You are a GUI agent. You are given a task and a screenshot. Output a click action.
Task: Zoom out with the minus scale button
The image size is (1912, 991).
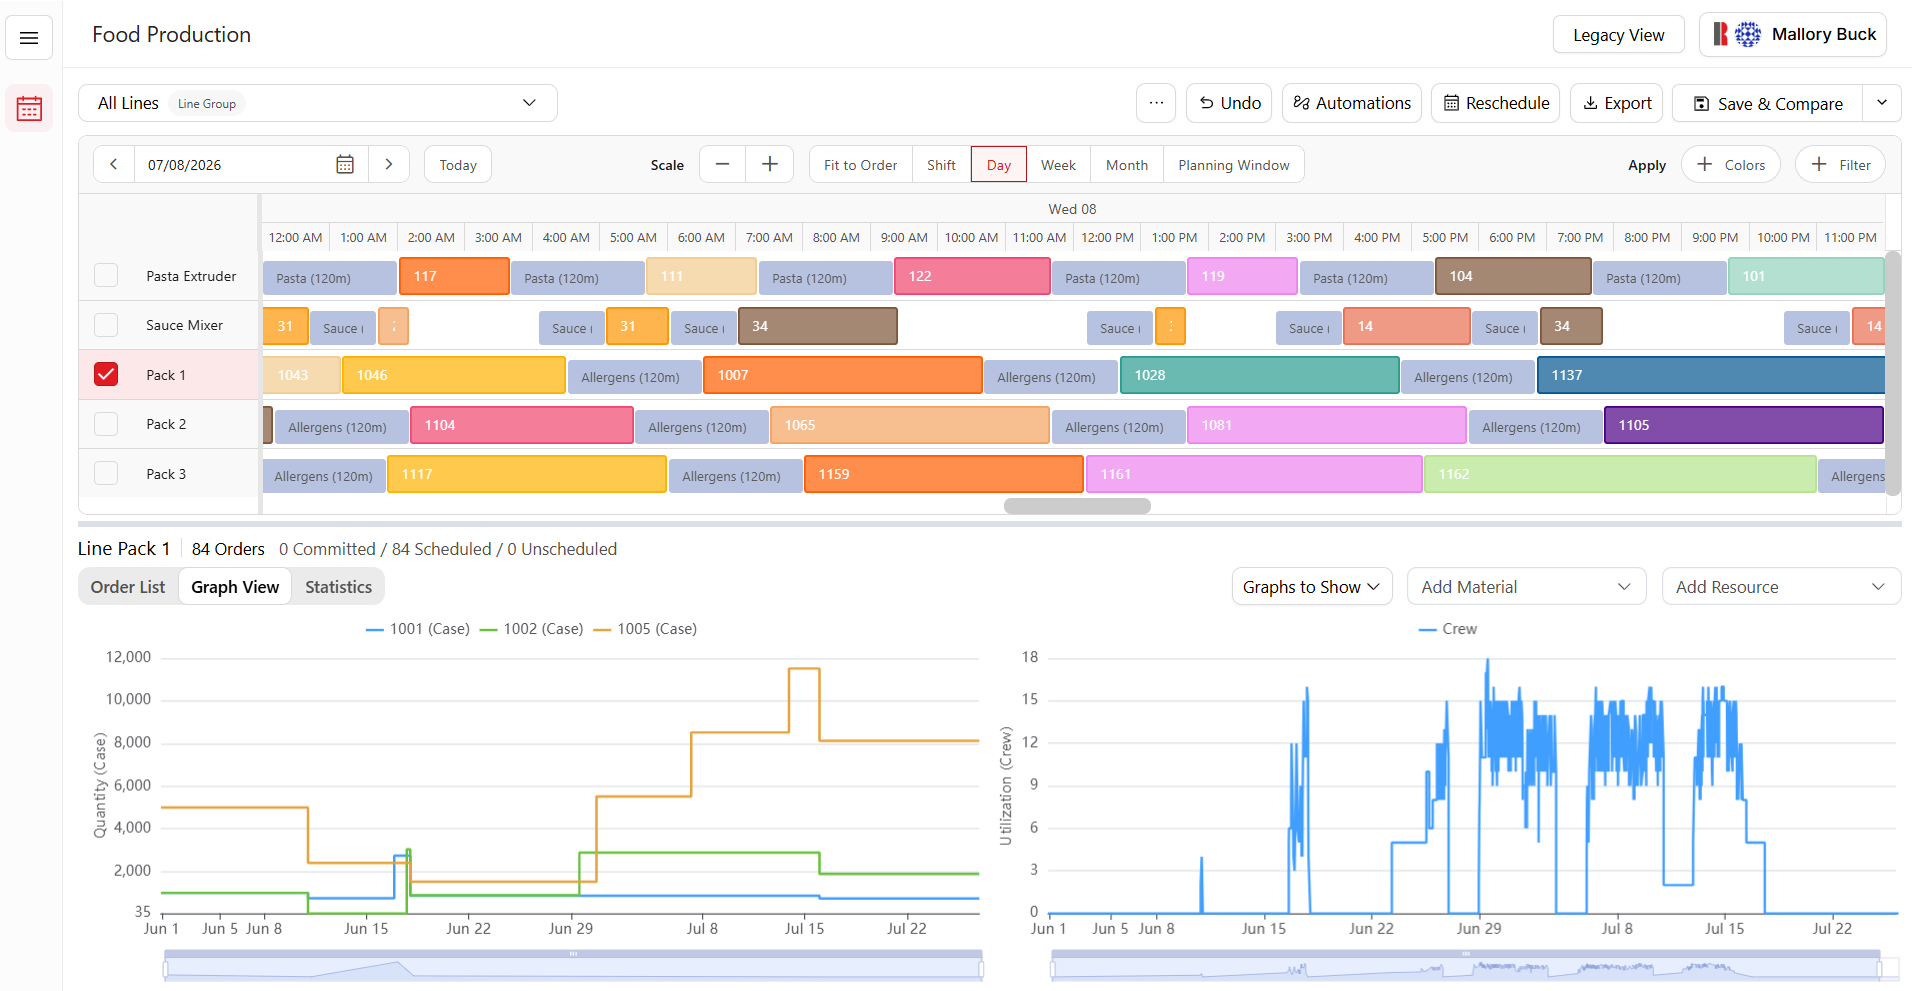point(722,165)
